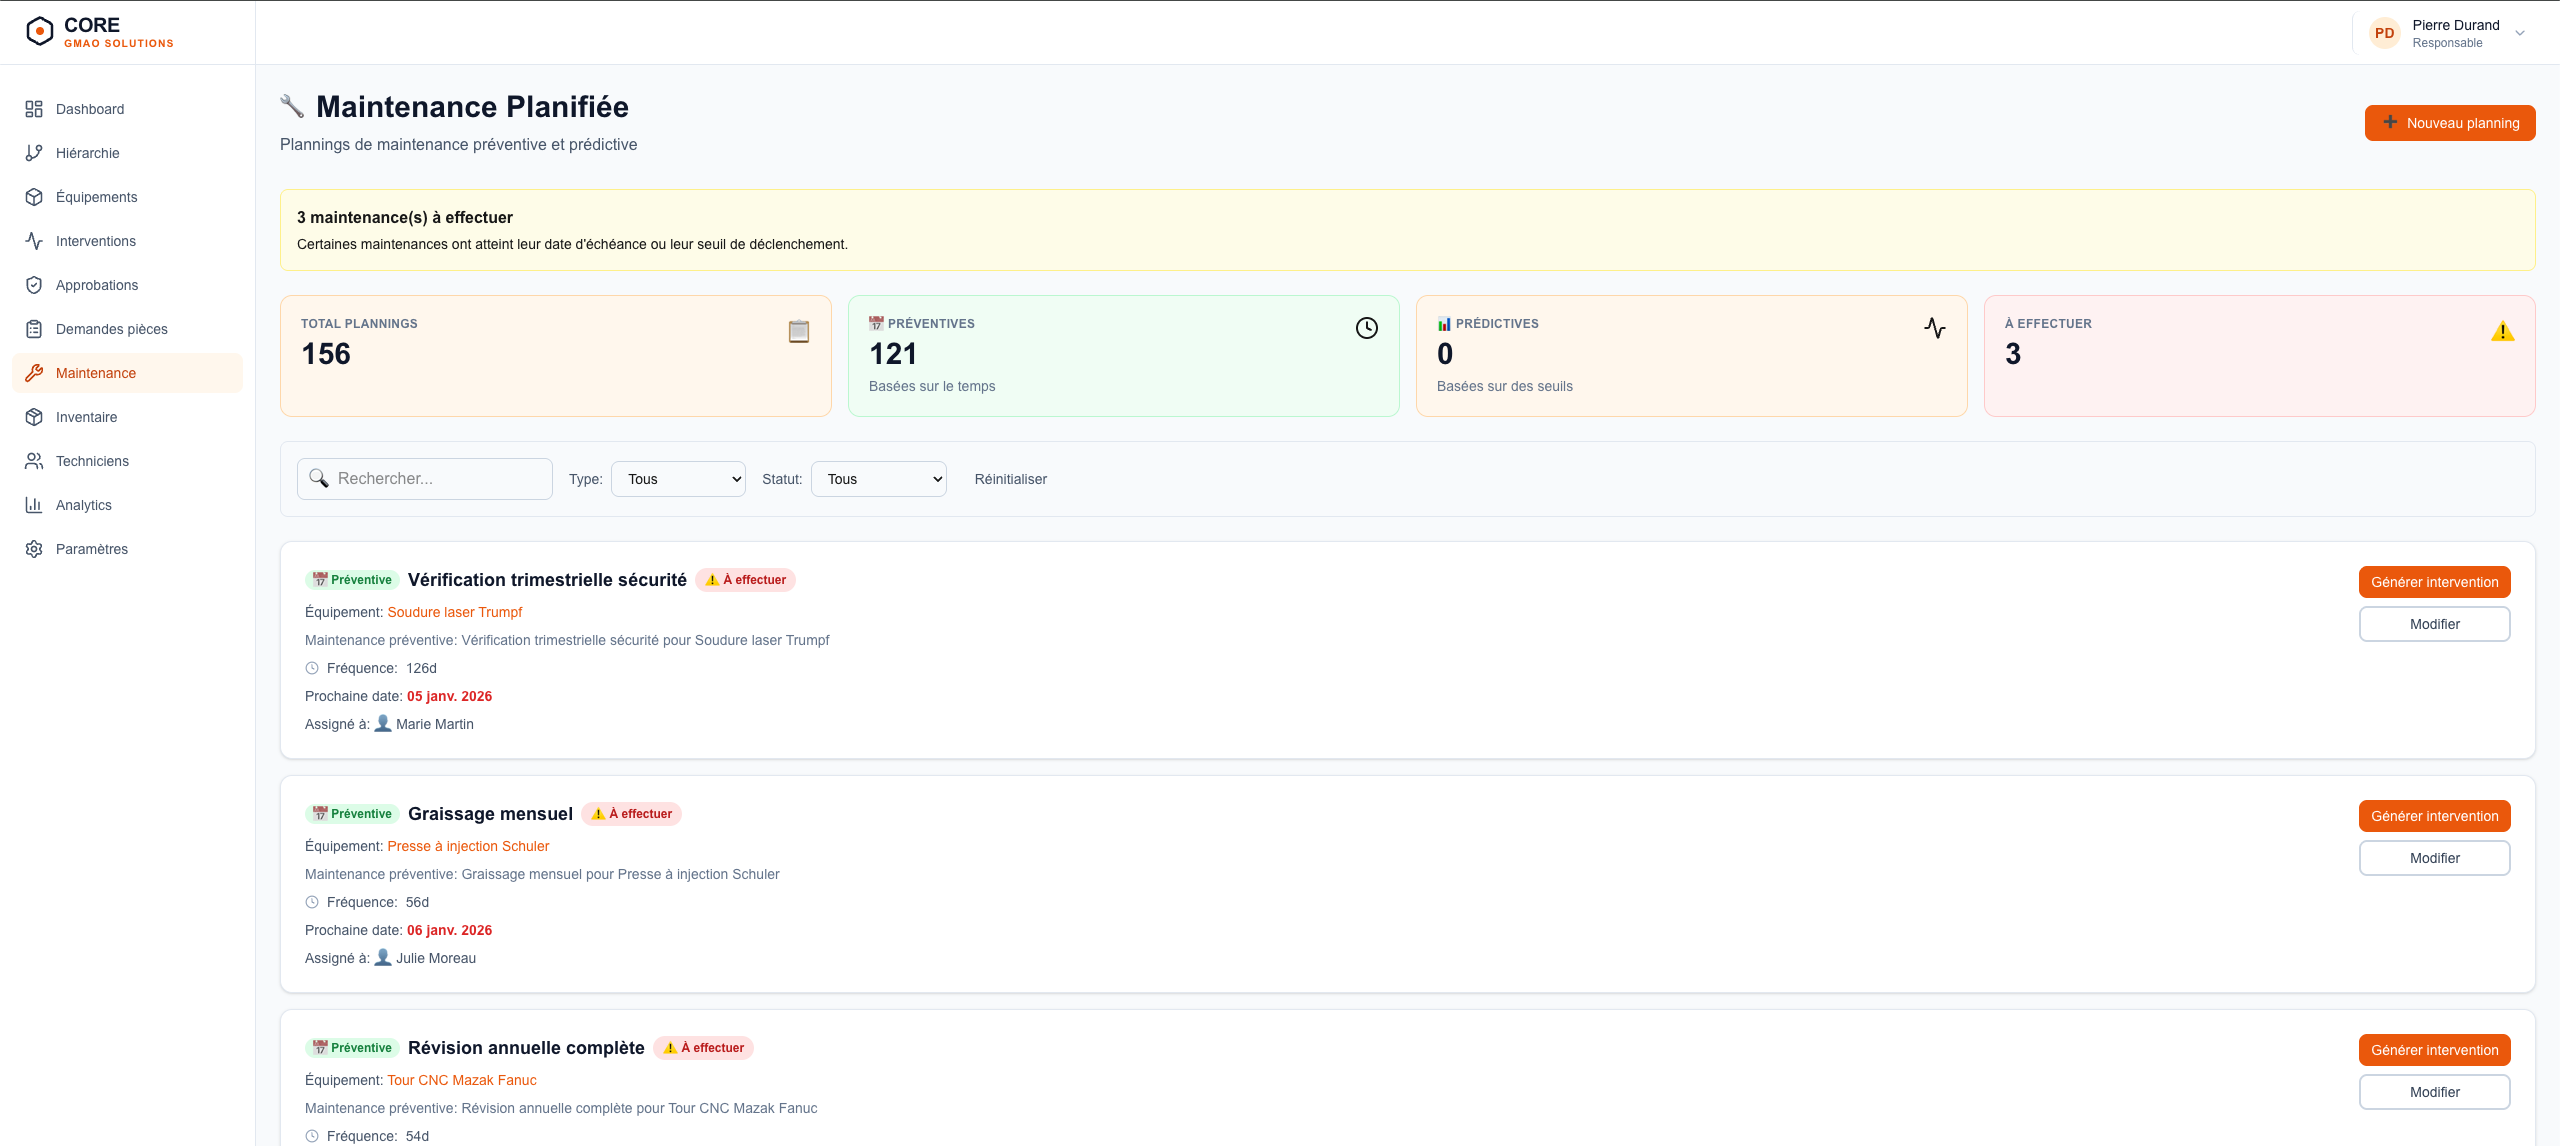Click the Total Plannings 156 card

click(x=556, y=356)
